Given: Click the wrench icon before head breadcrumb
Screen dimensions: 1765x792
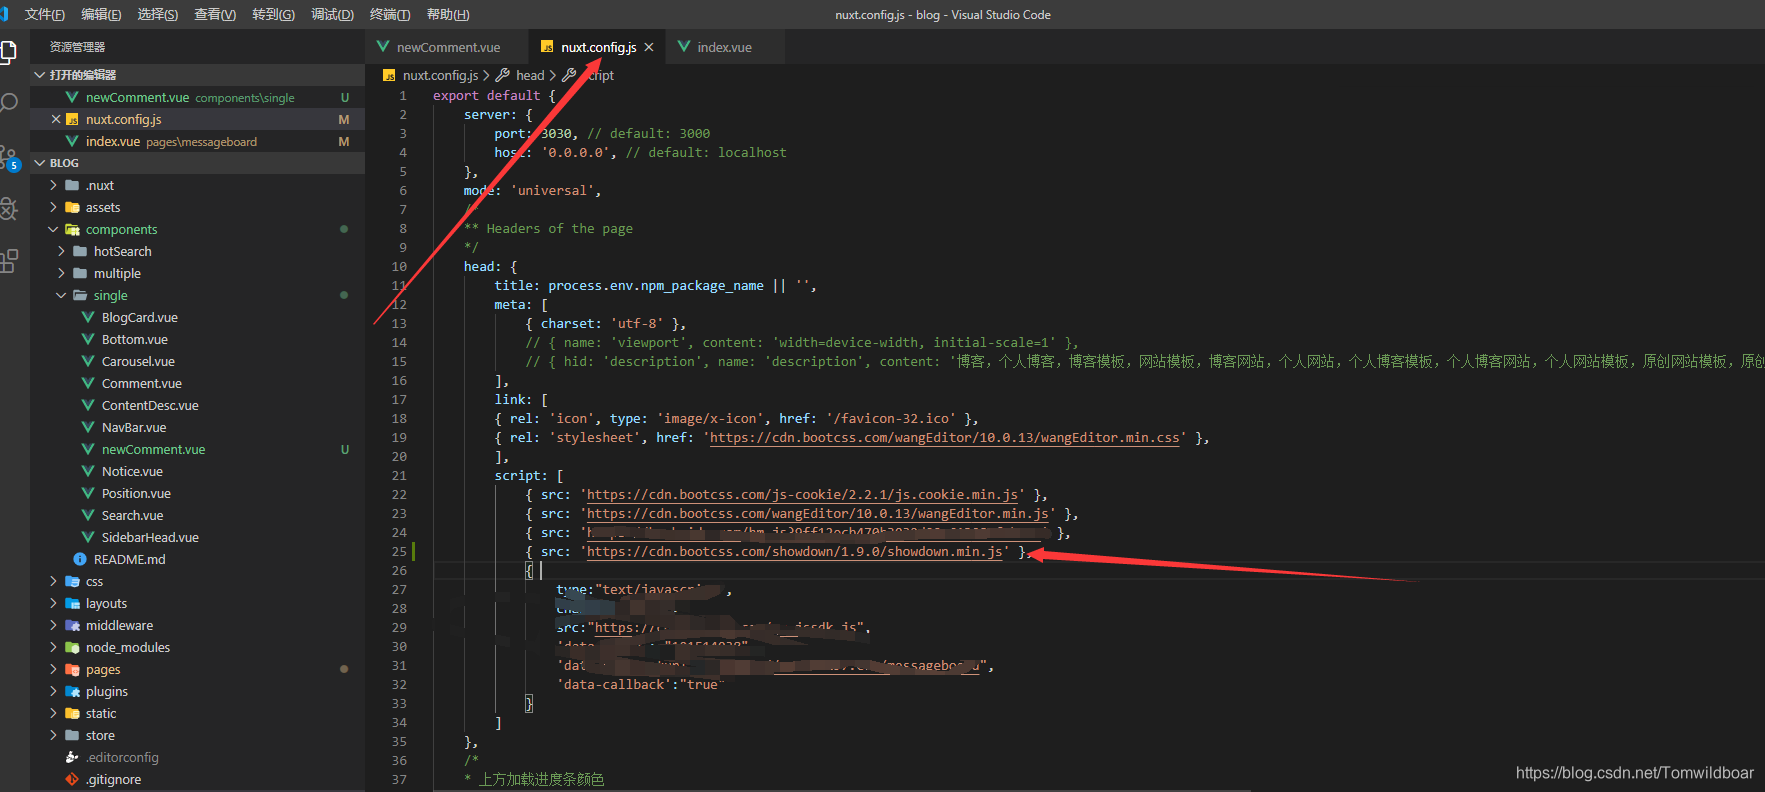Looking at the screenshot, I should [503, 75].
